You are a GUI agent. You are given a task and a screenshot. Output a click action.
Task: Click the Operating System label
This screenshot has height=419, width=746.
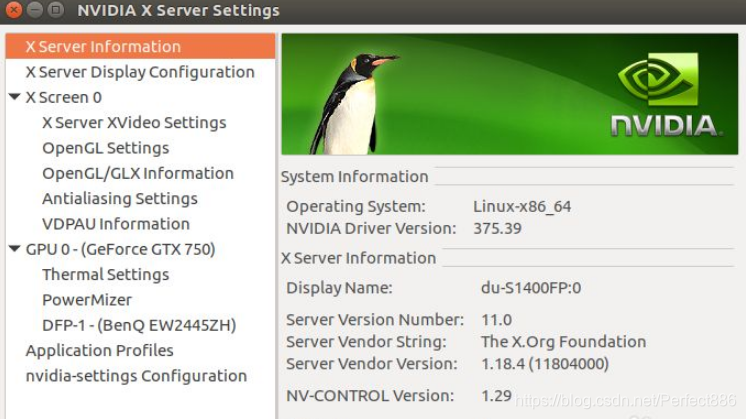pyautogui.click(x=356, y=206)
